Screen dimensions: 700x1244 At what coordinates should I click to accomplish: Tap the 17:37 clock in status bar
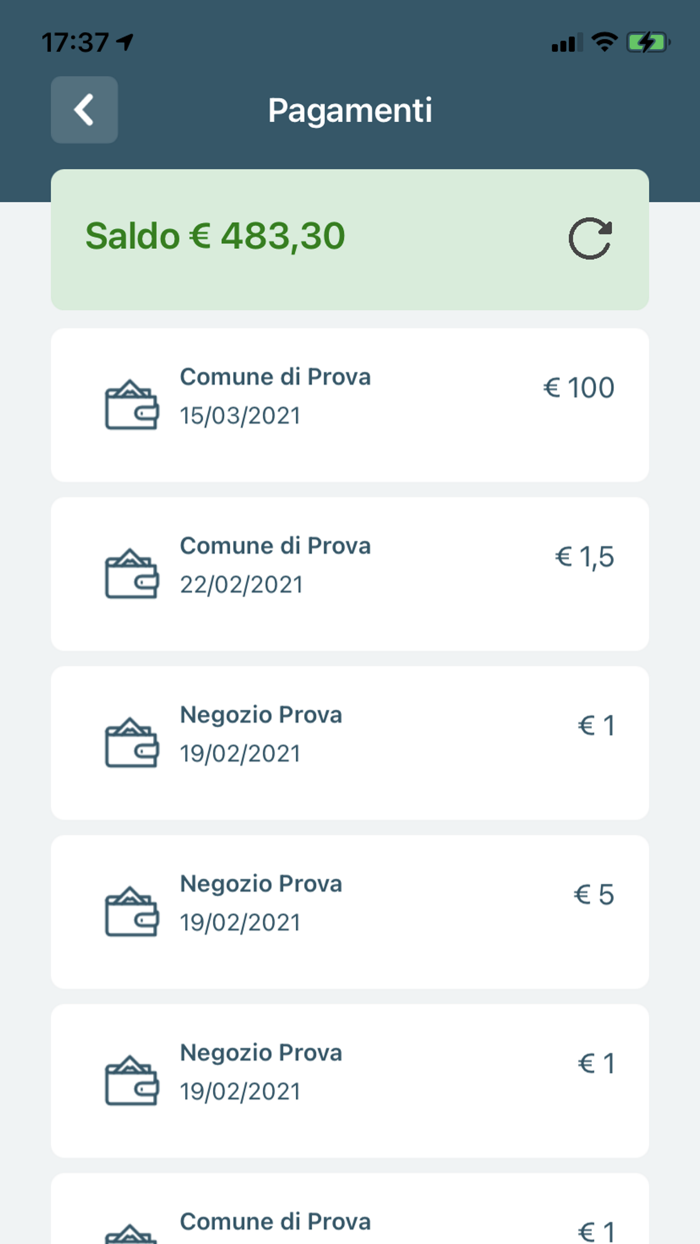tap(75, 42)
